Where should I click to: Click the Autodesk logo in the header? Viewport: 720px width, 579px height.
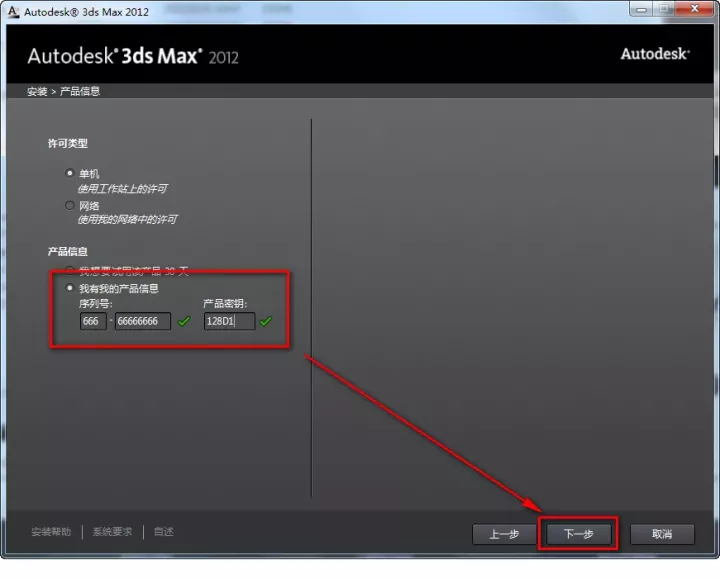(654, 54)
